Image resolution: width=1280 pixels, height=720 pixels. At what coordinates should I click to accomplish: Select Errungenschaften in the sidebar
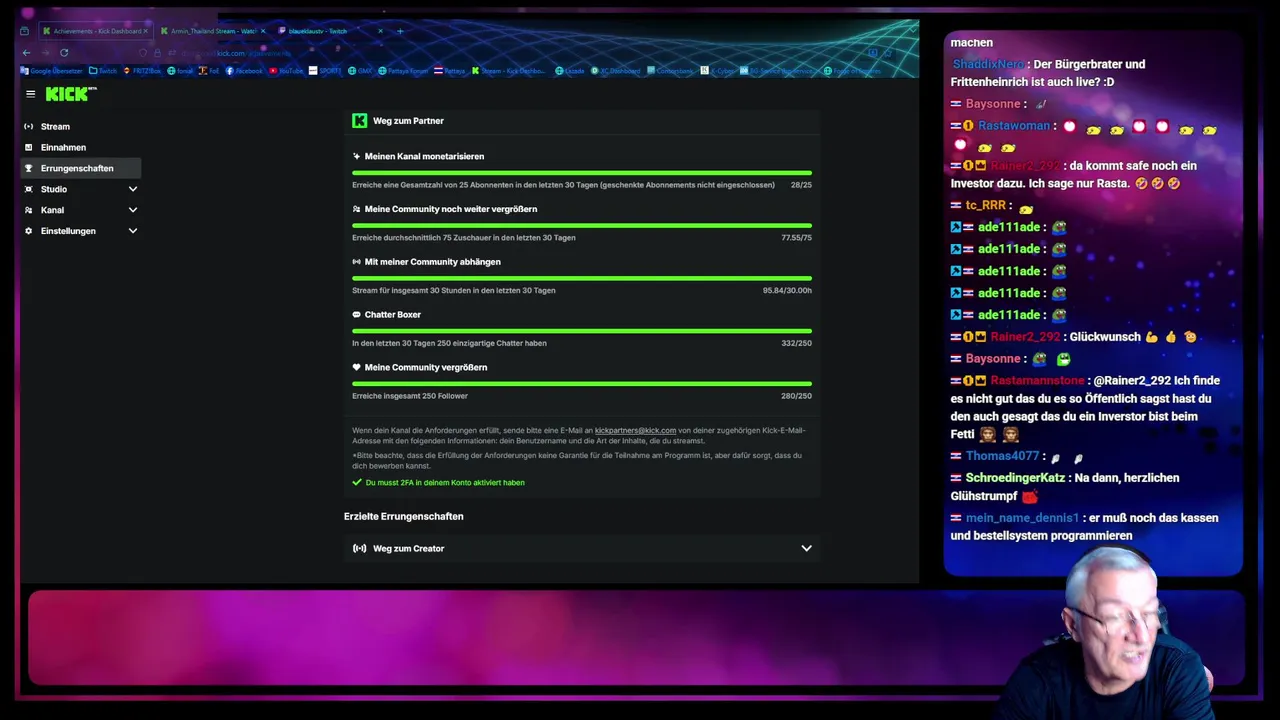click(80, 168)
